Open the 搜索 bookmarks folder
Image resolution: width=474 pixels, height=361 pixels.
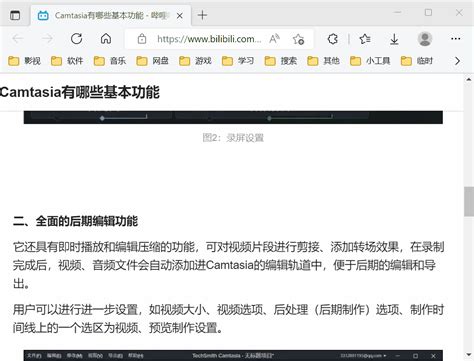(x=281, y=61)
